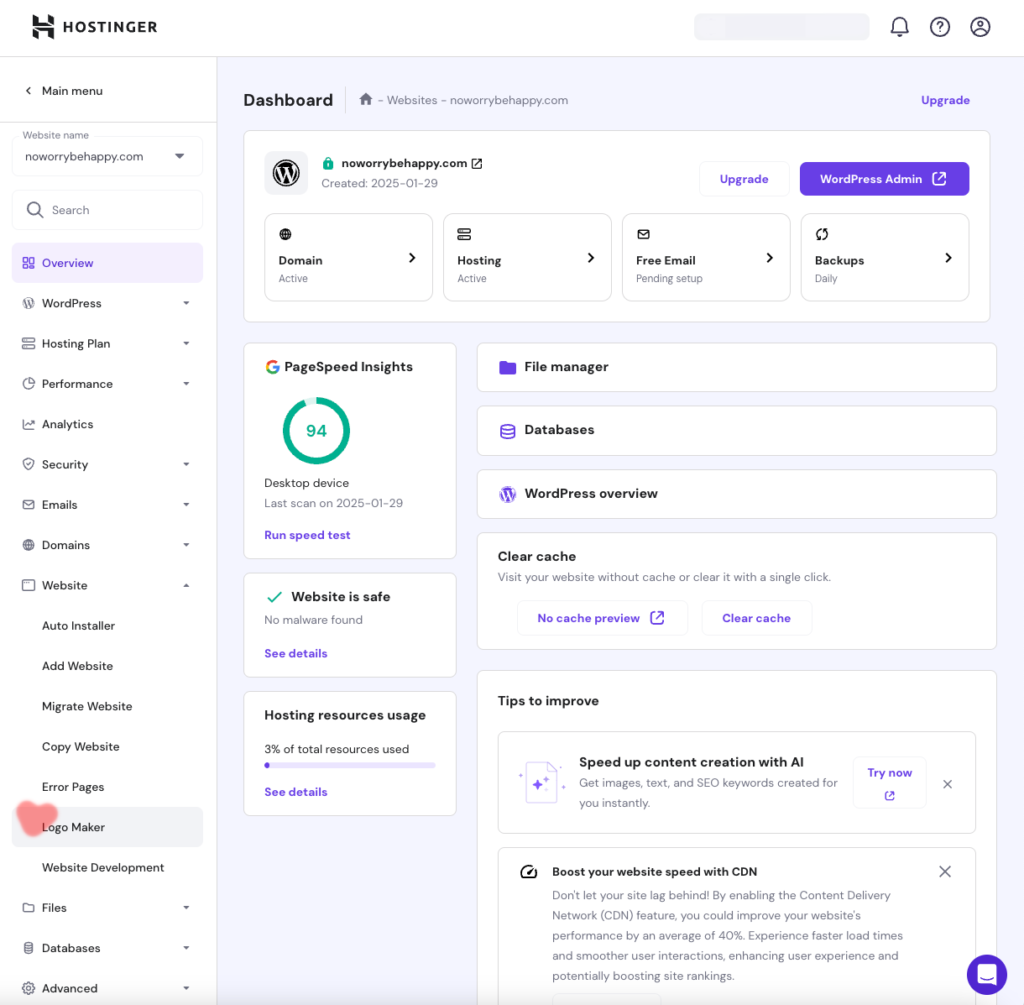The width and height of the screenshot is (1024, 1005).
Task: Open the user account profile icon
Action: point(980,27)
